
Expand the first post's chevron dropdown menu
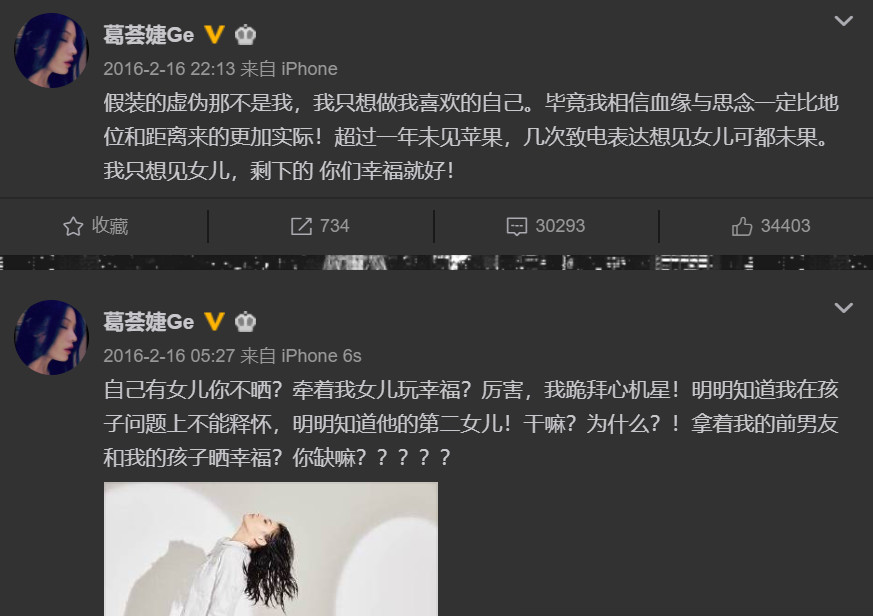tap(843, 21)
